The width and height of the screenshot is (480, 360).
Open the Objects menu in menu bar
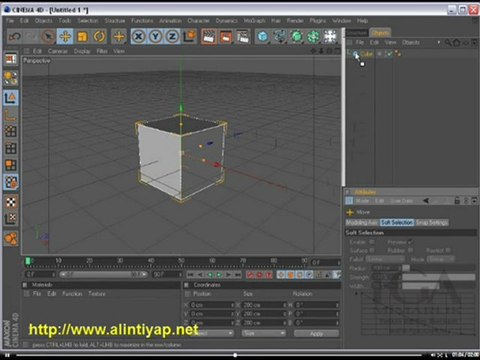pos(44,21)
